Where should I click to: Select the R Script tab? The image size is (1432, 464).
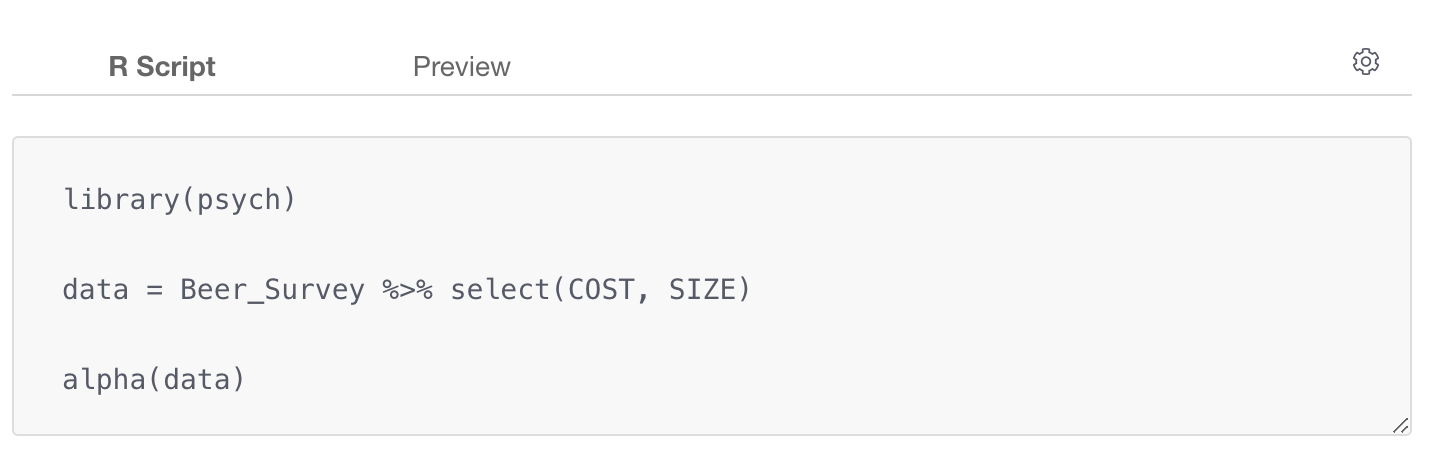162,67
